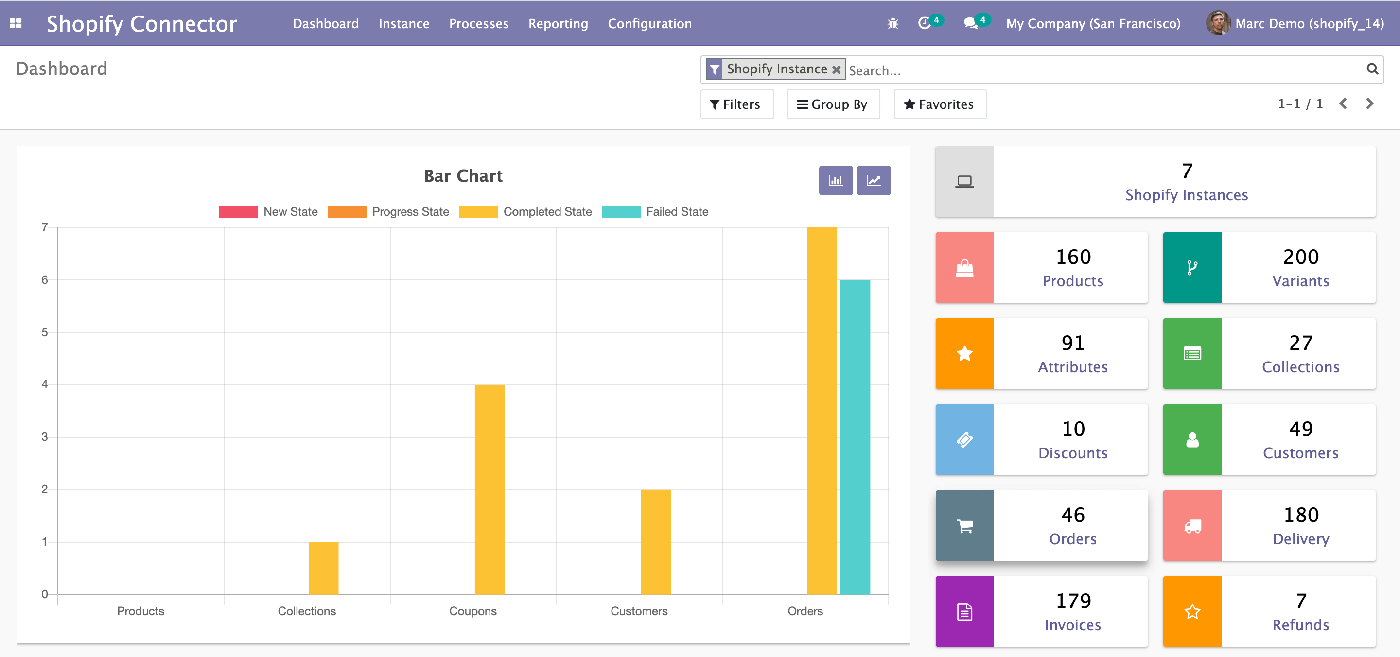Click the shopping bag Products icon
This screenshot has height=657, width=1400.
(x=965, y=268)
